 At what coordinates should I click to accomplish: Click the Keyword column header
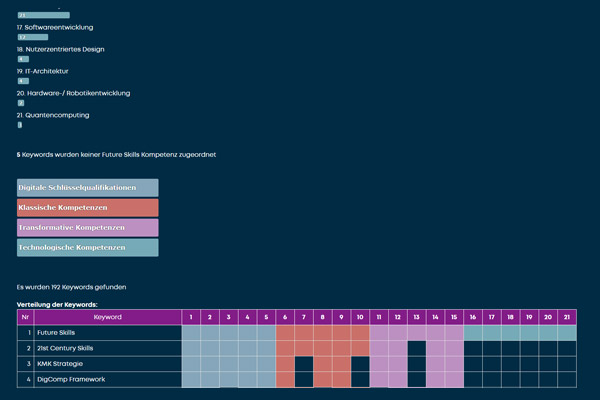click(107, 317)
